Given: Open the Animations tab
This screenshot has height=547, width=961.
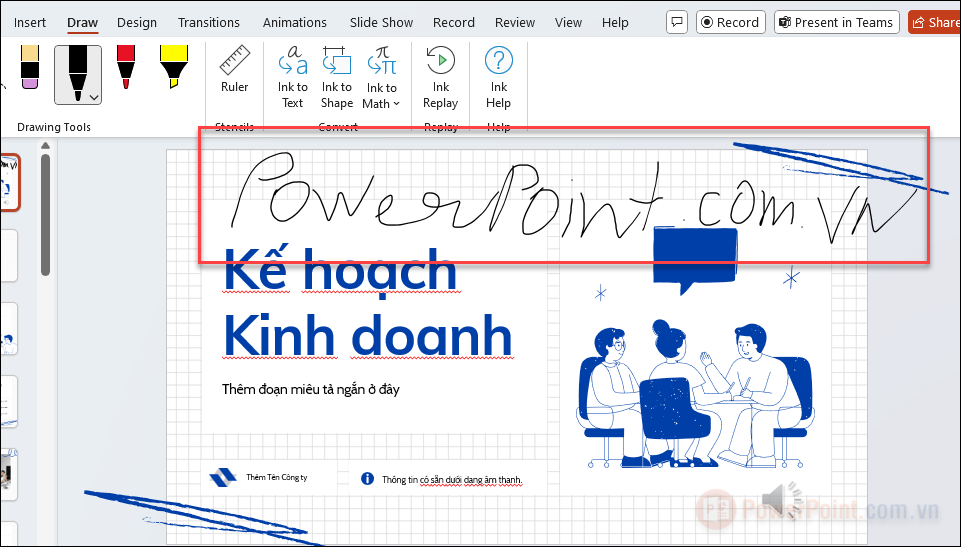Looking at the screenshot, I should (295, 23).
